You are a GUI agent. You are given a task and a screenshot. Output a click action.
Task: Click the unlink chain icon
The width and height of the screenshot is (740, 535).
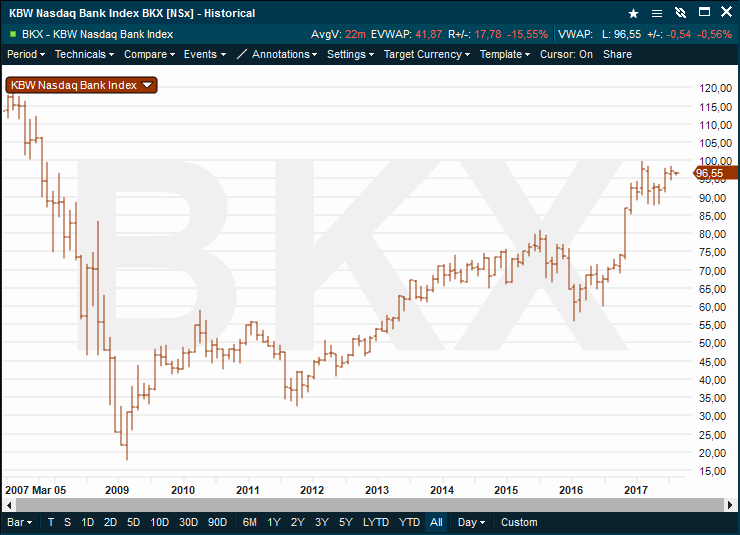680,13
